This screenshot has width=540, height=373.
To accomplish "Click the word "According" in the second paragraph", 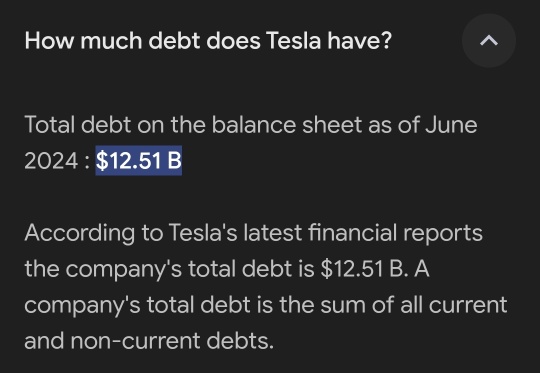I will [80, 233].
